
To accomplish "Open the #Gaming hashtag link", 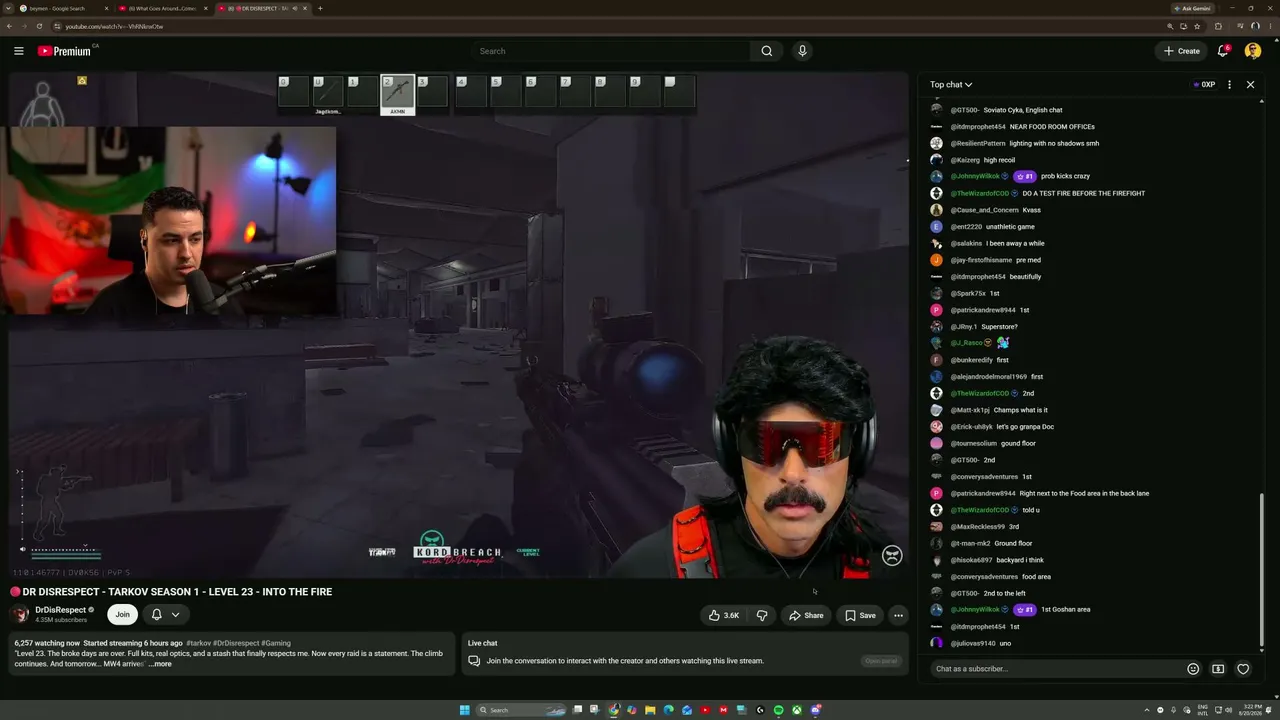I will point(276,643).
